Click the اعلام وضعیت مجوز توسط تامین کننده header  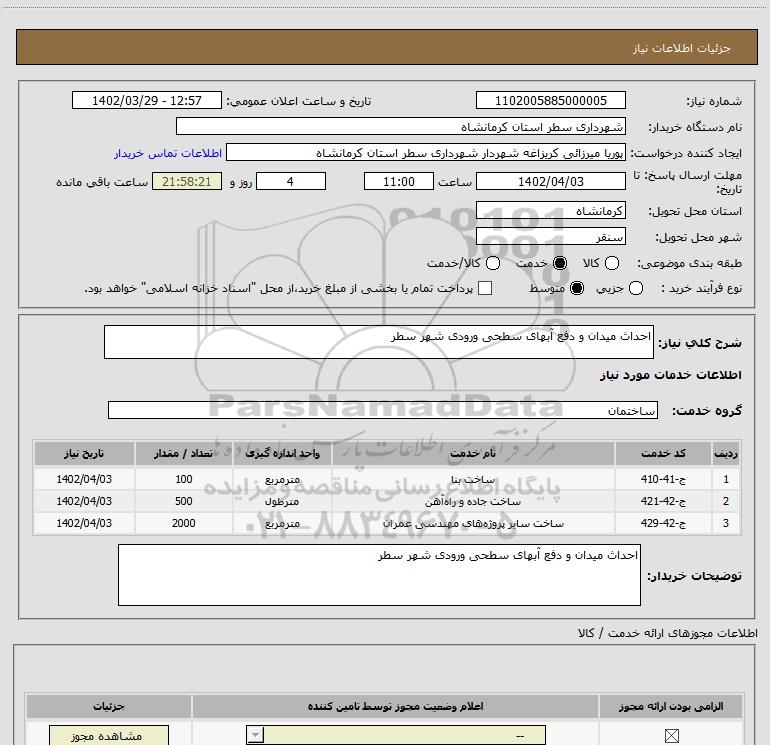click(x=395, y=706)
